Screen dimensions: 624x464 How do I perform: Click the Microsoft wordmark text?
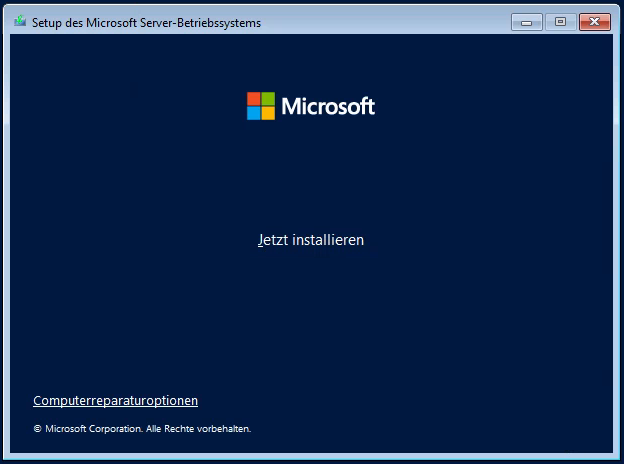[x=328, y=106]
